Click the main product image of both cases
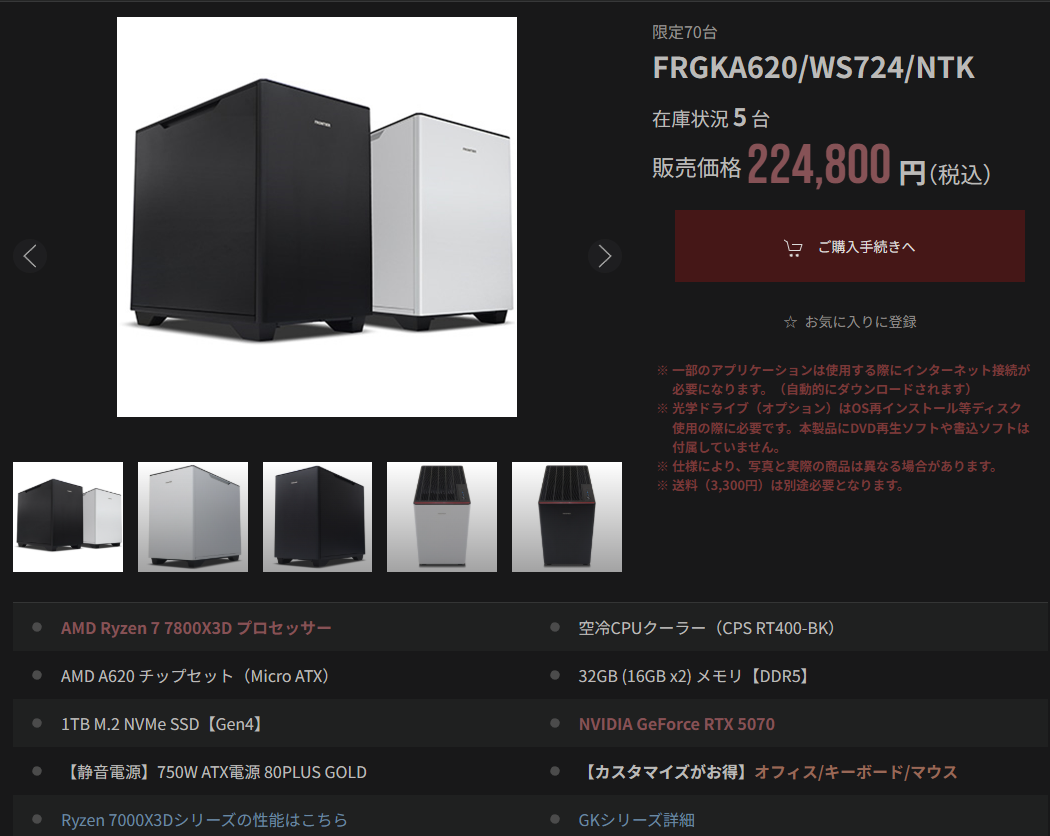Viewport: 1050px width, 836px height. click(317, 217)
